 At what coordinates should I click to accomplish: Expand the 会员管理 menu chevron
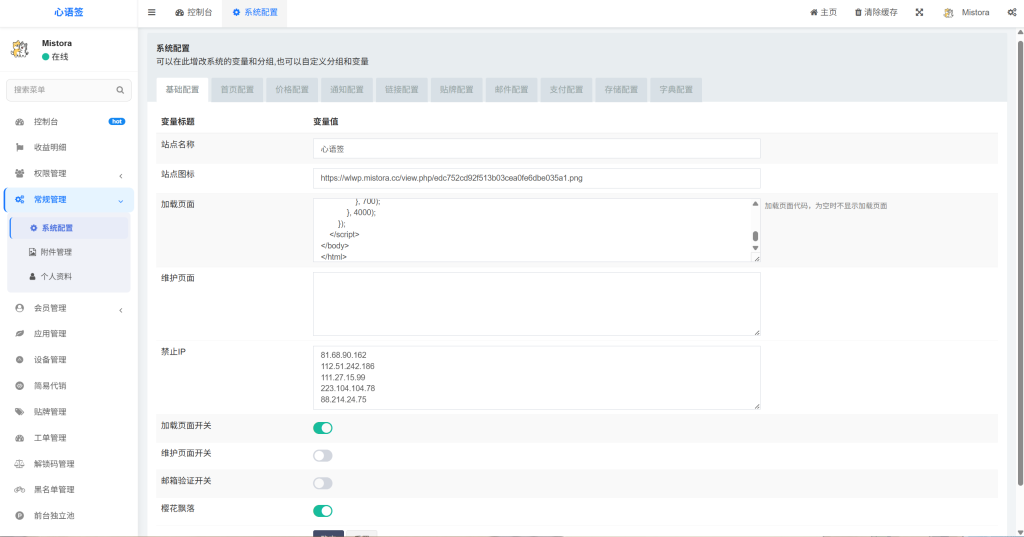(x=121, y=310)
